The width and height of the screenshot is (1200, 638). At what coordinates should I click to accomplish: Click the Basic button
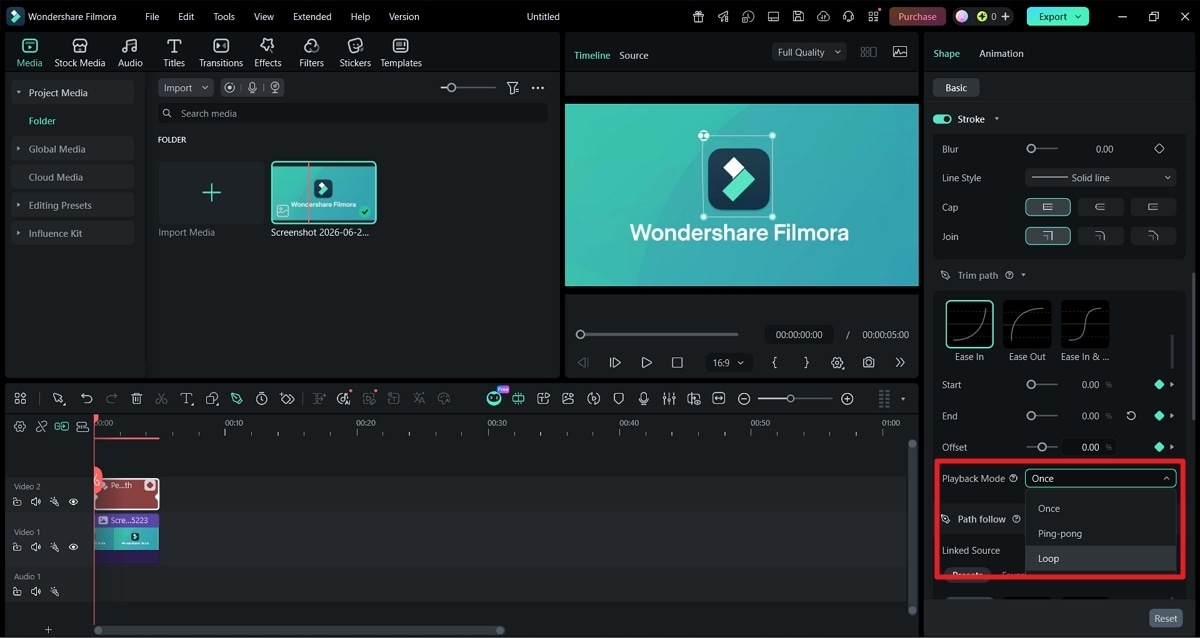pyautogui.click(x=957, y=88)
